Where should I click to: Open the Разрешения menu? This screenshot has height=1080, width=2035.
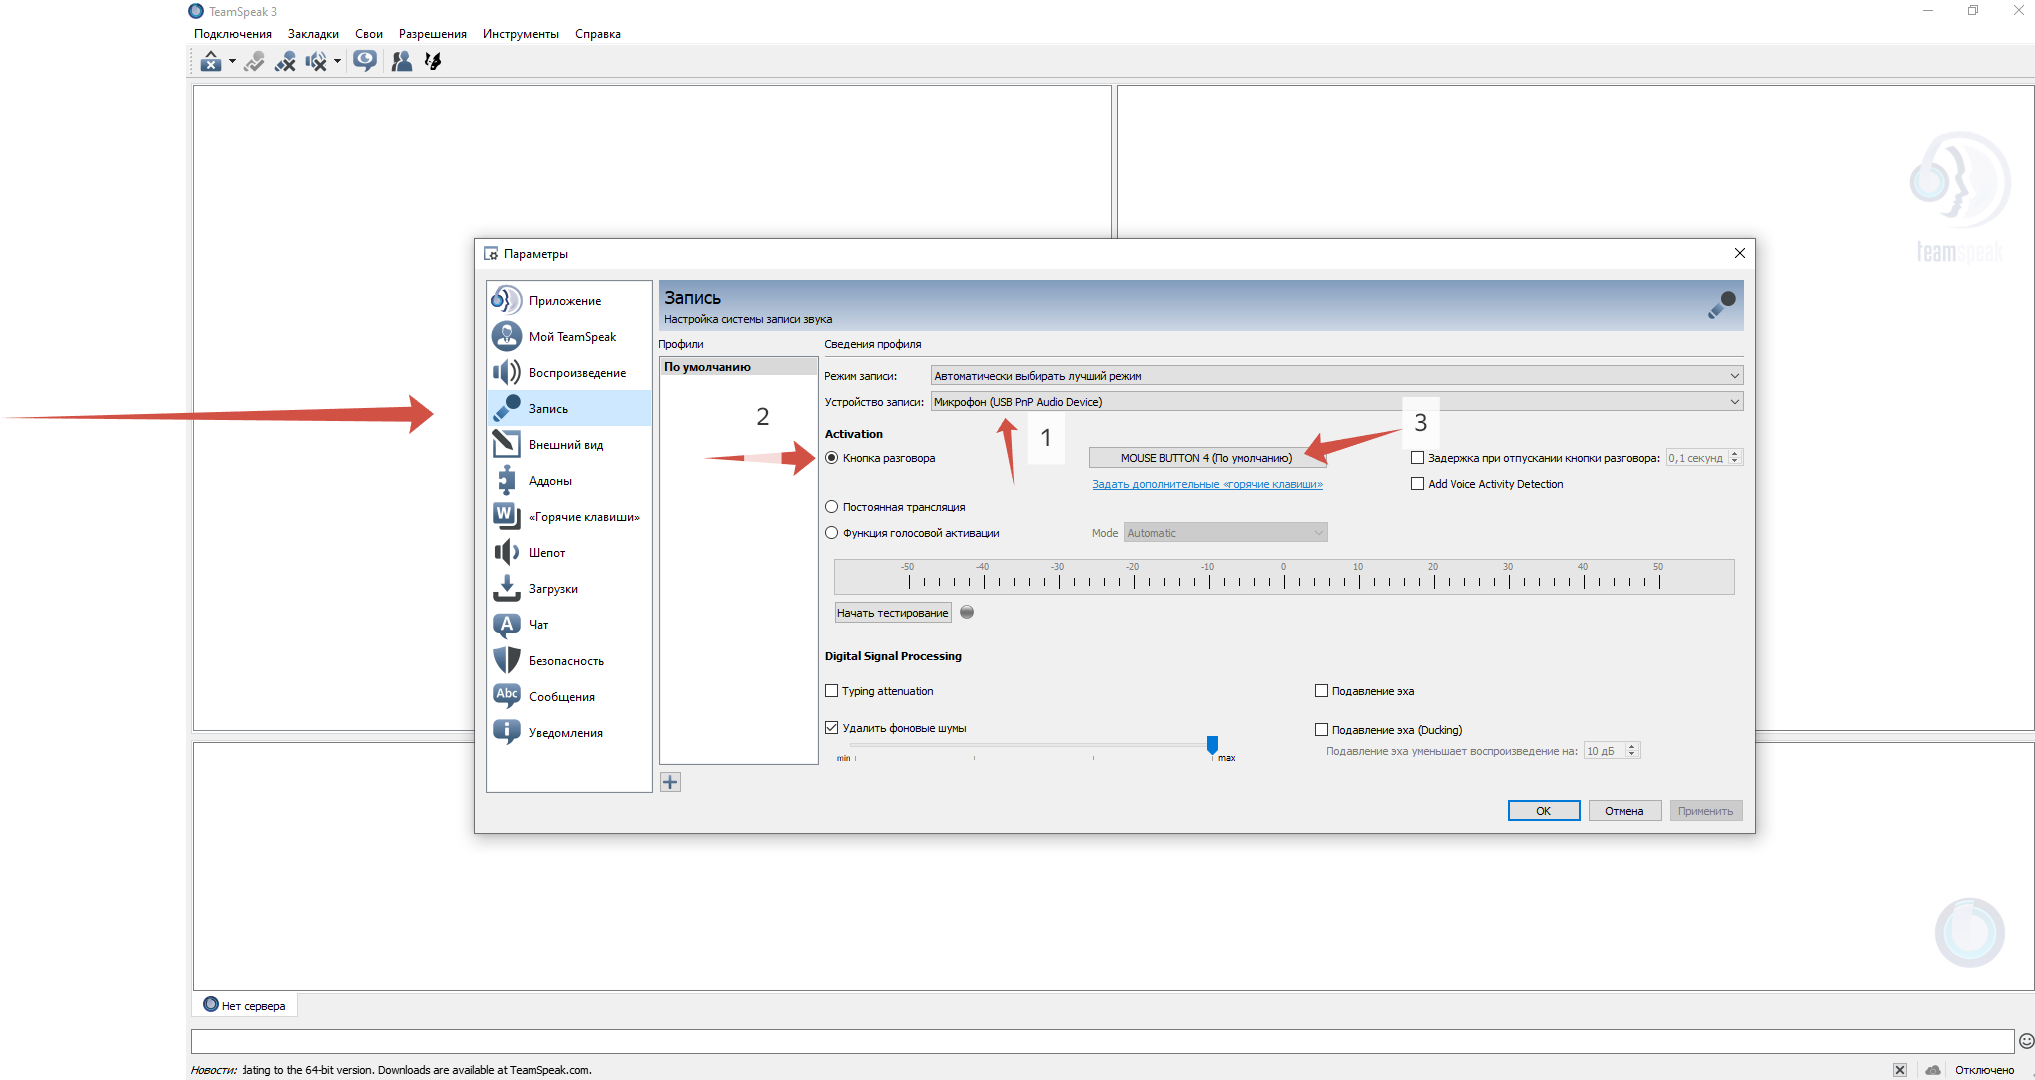(x=433, y=34)
